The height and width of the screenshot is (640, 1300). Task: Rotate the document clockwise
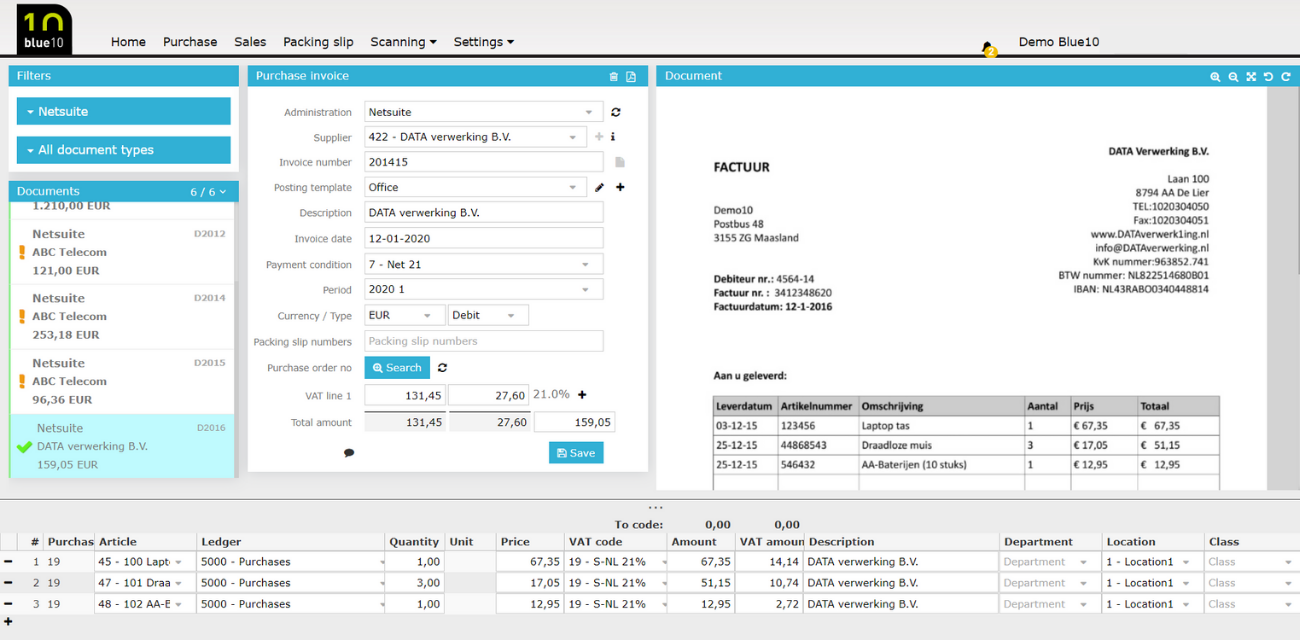(1285, 76)
